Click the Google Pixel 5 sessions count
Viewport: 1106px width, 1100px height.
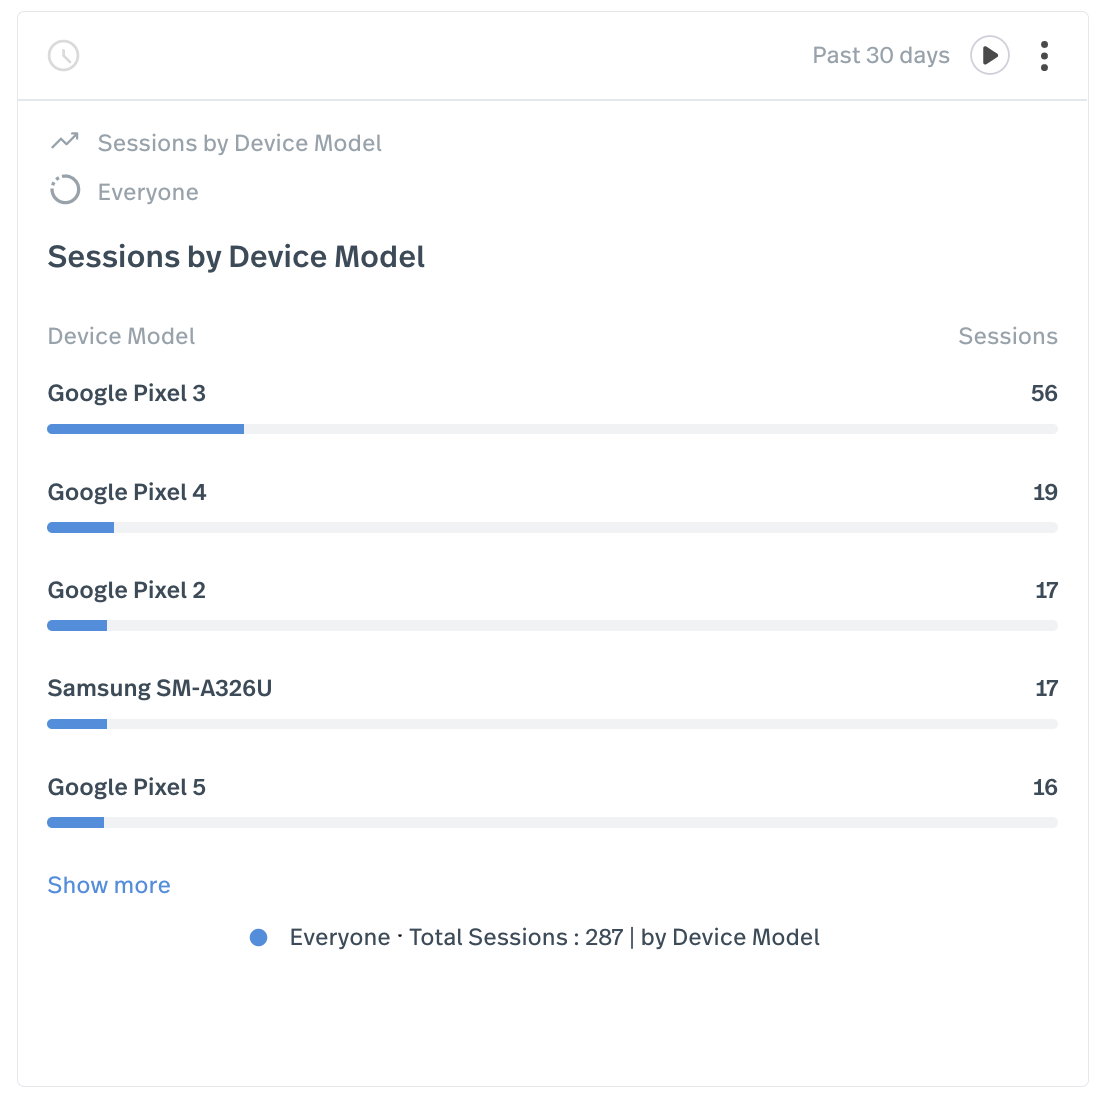pos(1045,787)
